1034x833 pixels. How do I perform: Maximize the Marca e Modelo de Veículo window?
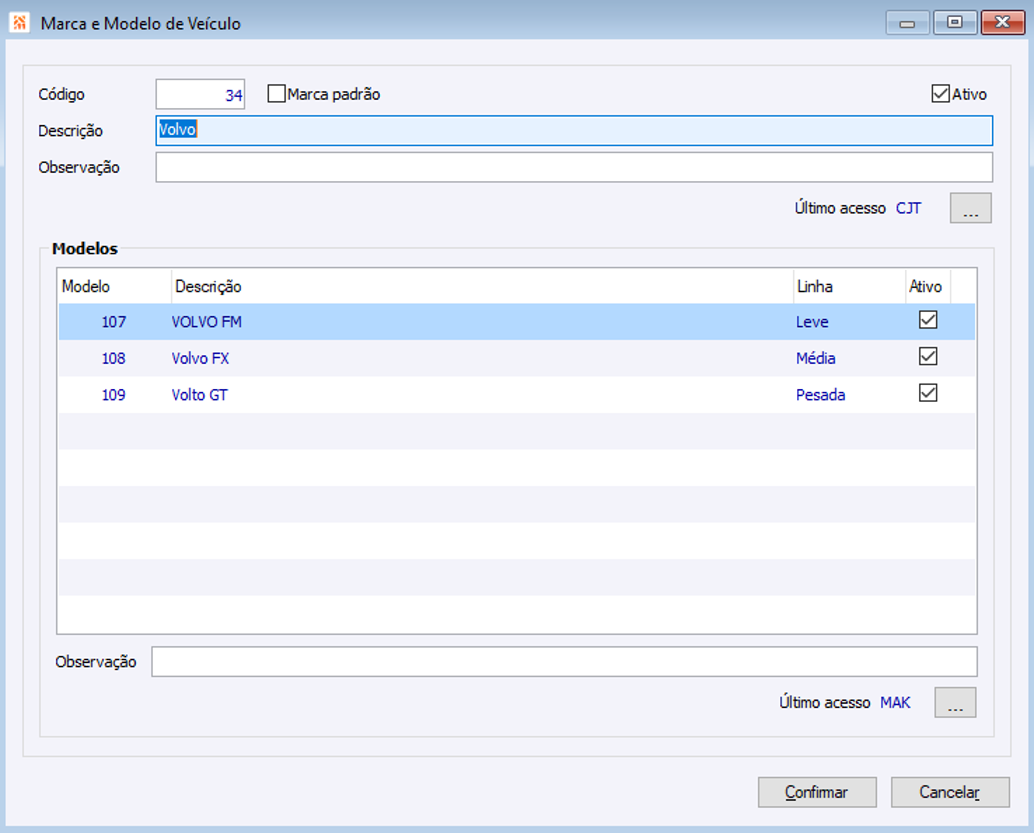[x=954, y=22]
